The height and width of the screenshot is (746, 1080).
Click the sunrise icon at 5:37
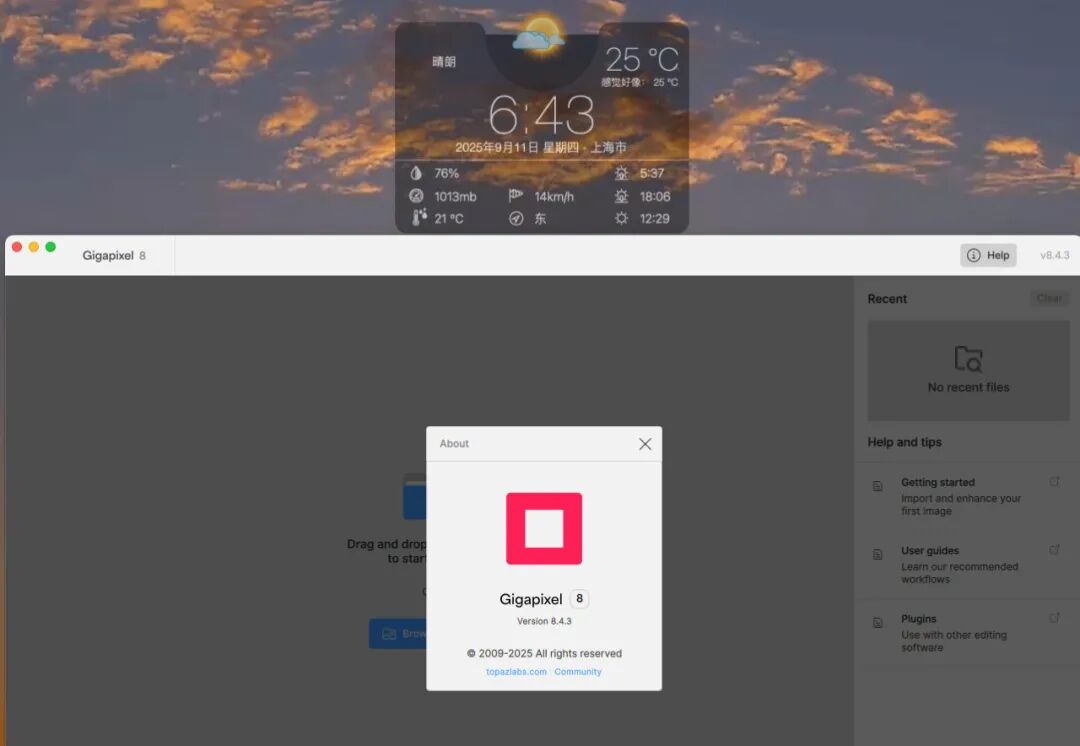tap(621, 173)
